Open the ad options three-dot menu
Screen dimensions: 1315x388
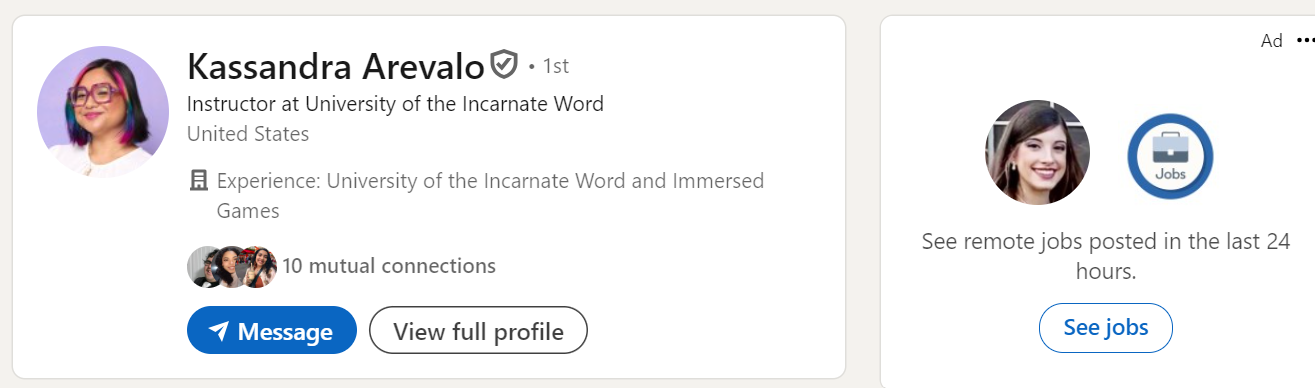(x=1305, y=41)
